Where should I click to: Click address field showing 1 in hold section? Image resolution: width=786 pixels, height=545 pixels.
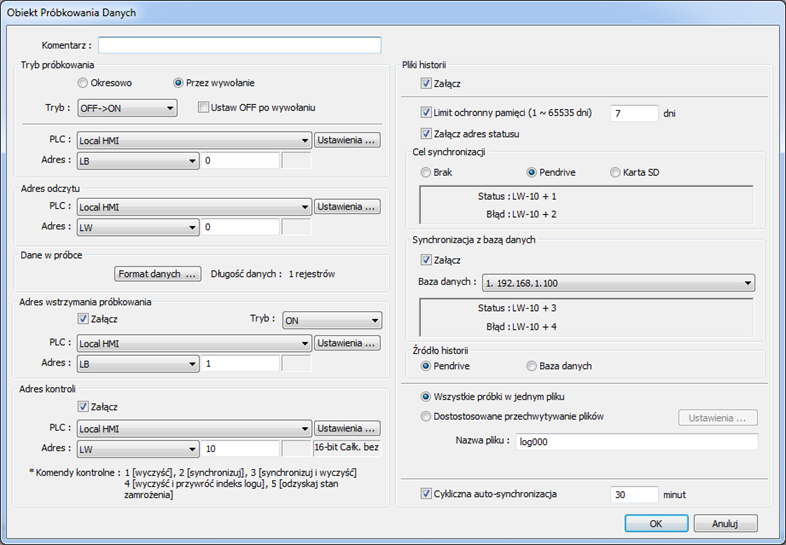point(240,364)
